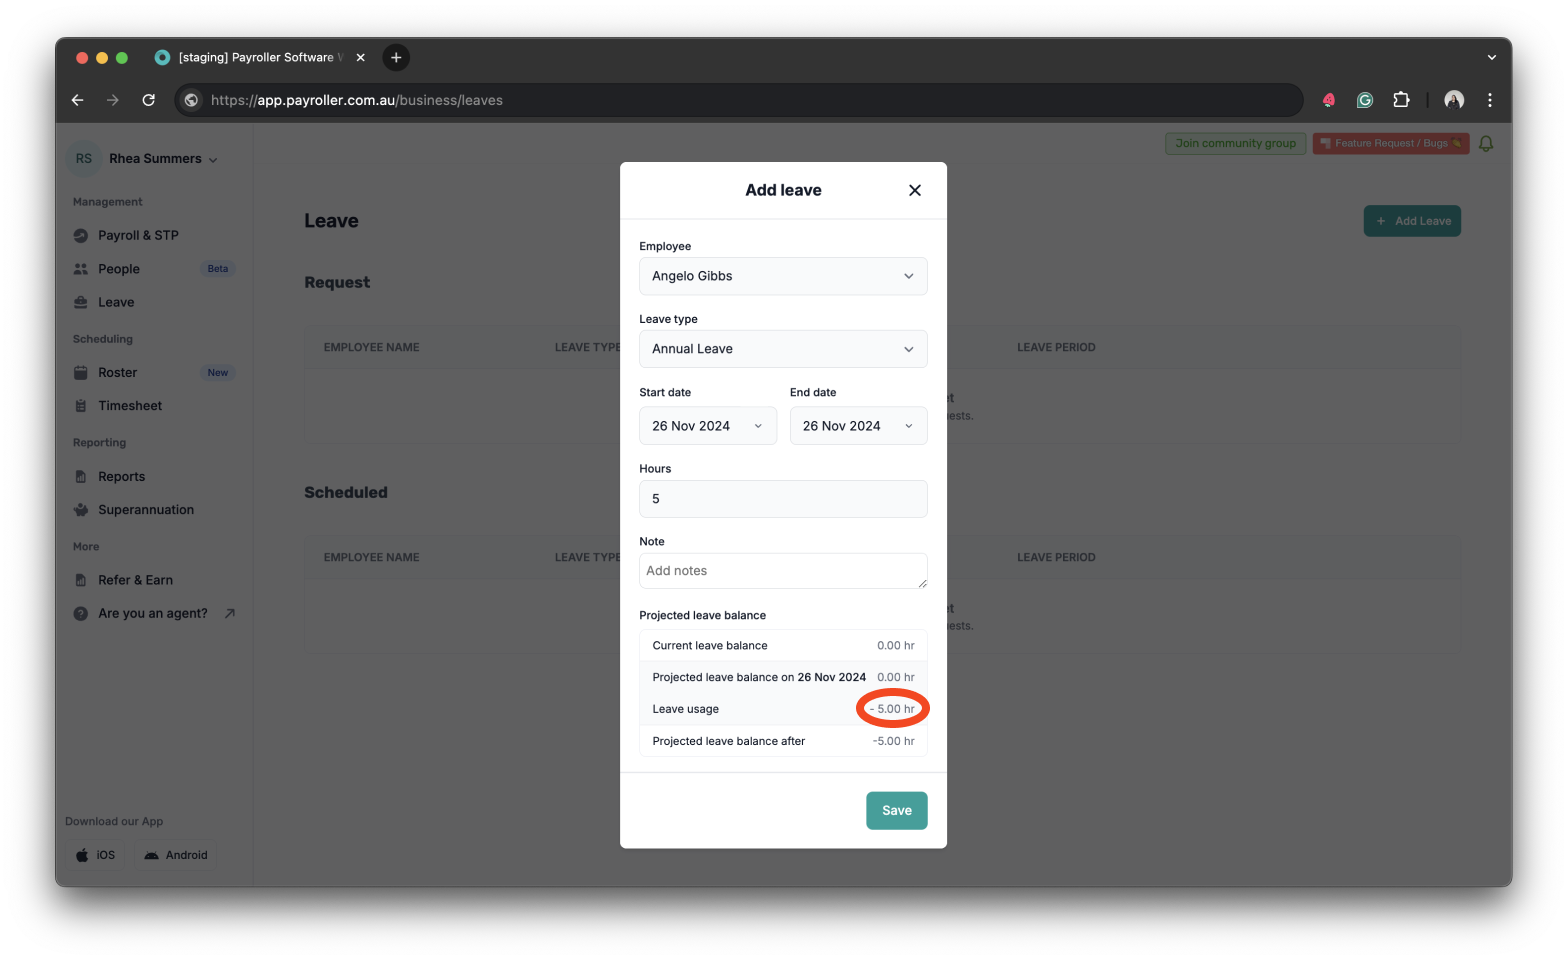Click the Add notes text area
The width and height of the screenshot is (1568, 960).
pos(783,571)
